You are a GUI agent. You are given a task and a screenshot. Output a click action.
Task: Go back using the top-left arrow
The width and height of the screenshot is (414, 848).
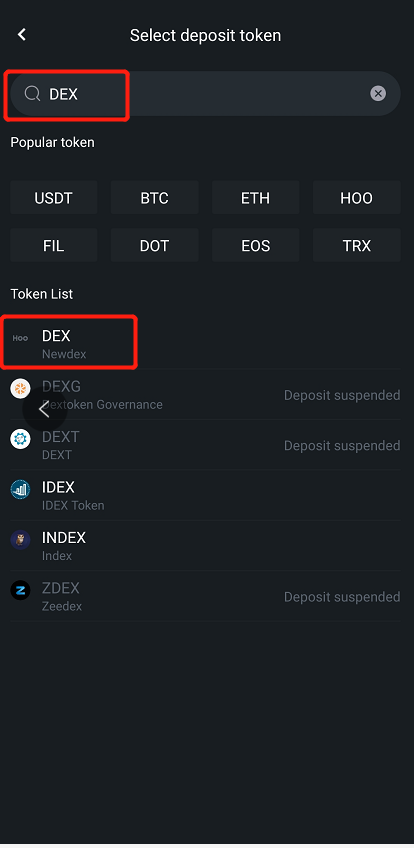22,35
